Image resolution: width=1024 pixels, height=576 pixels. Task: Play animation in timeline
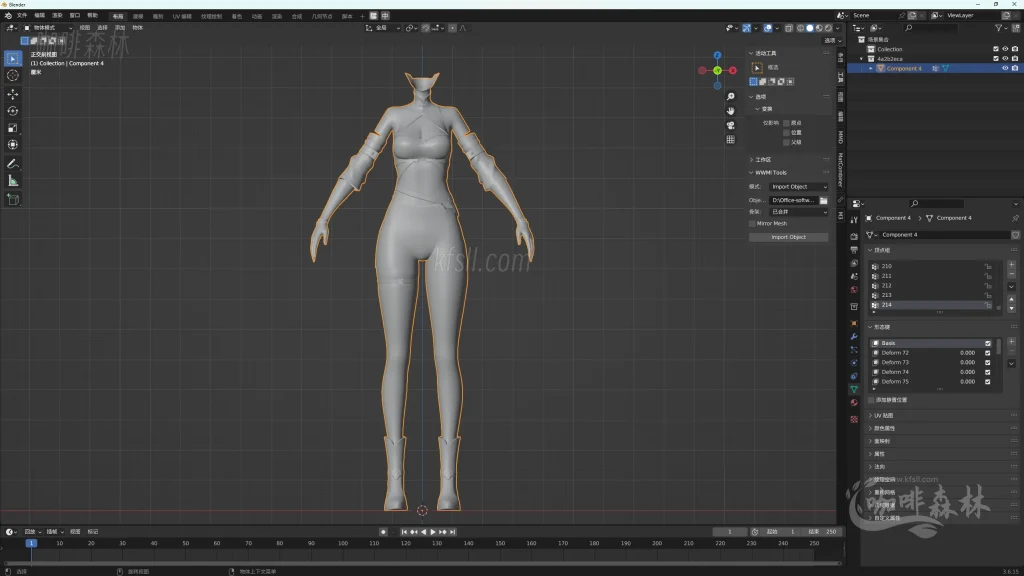click(433, 532)
